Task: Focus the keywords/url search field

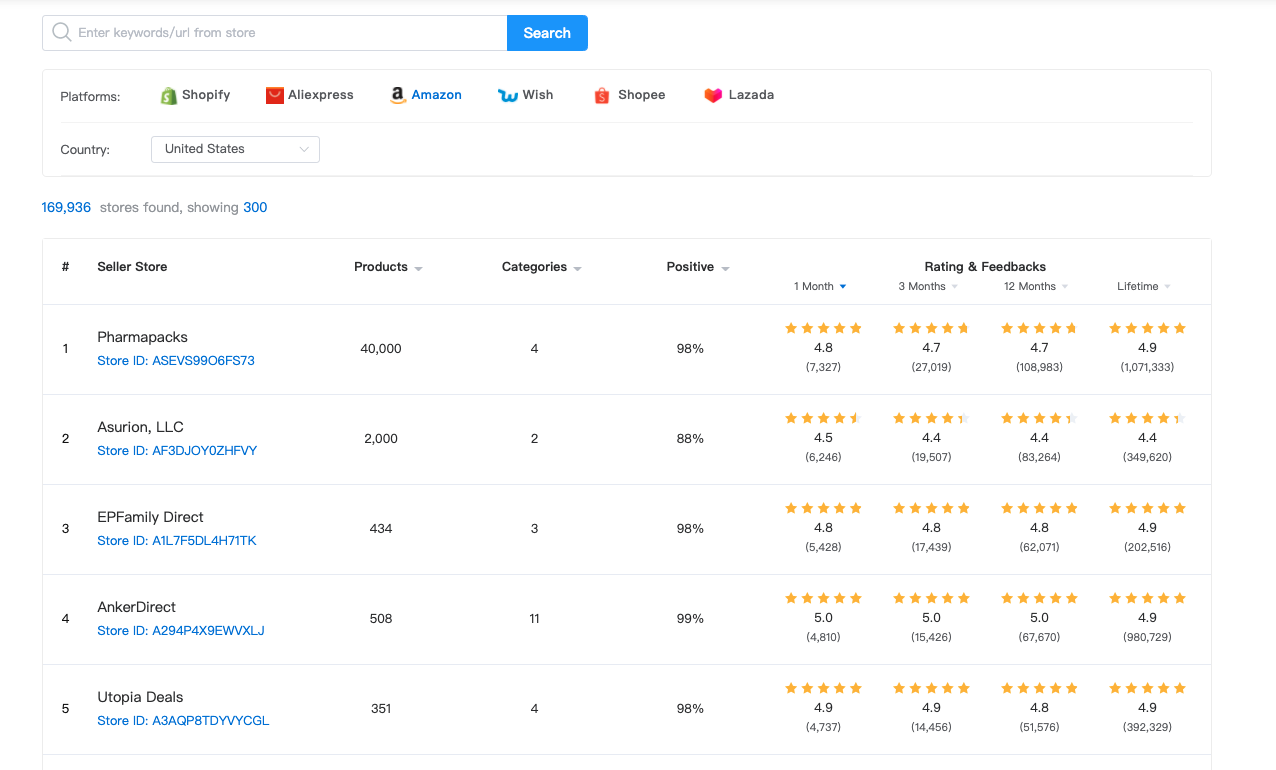Action: 275,33
